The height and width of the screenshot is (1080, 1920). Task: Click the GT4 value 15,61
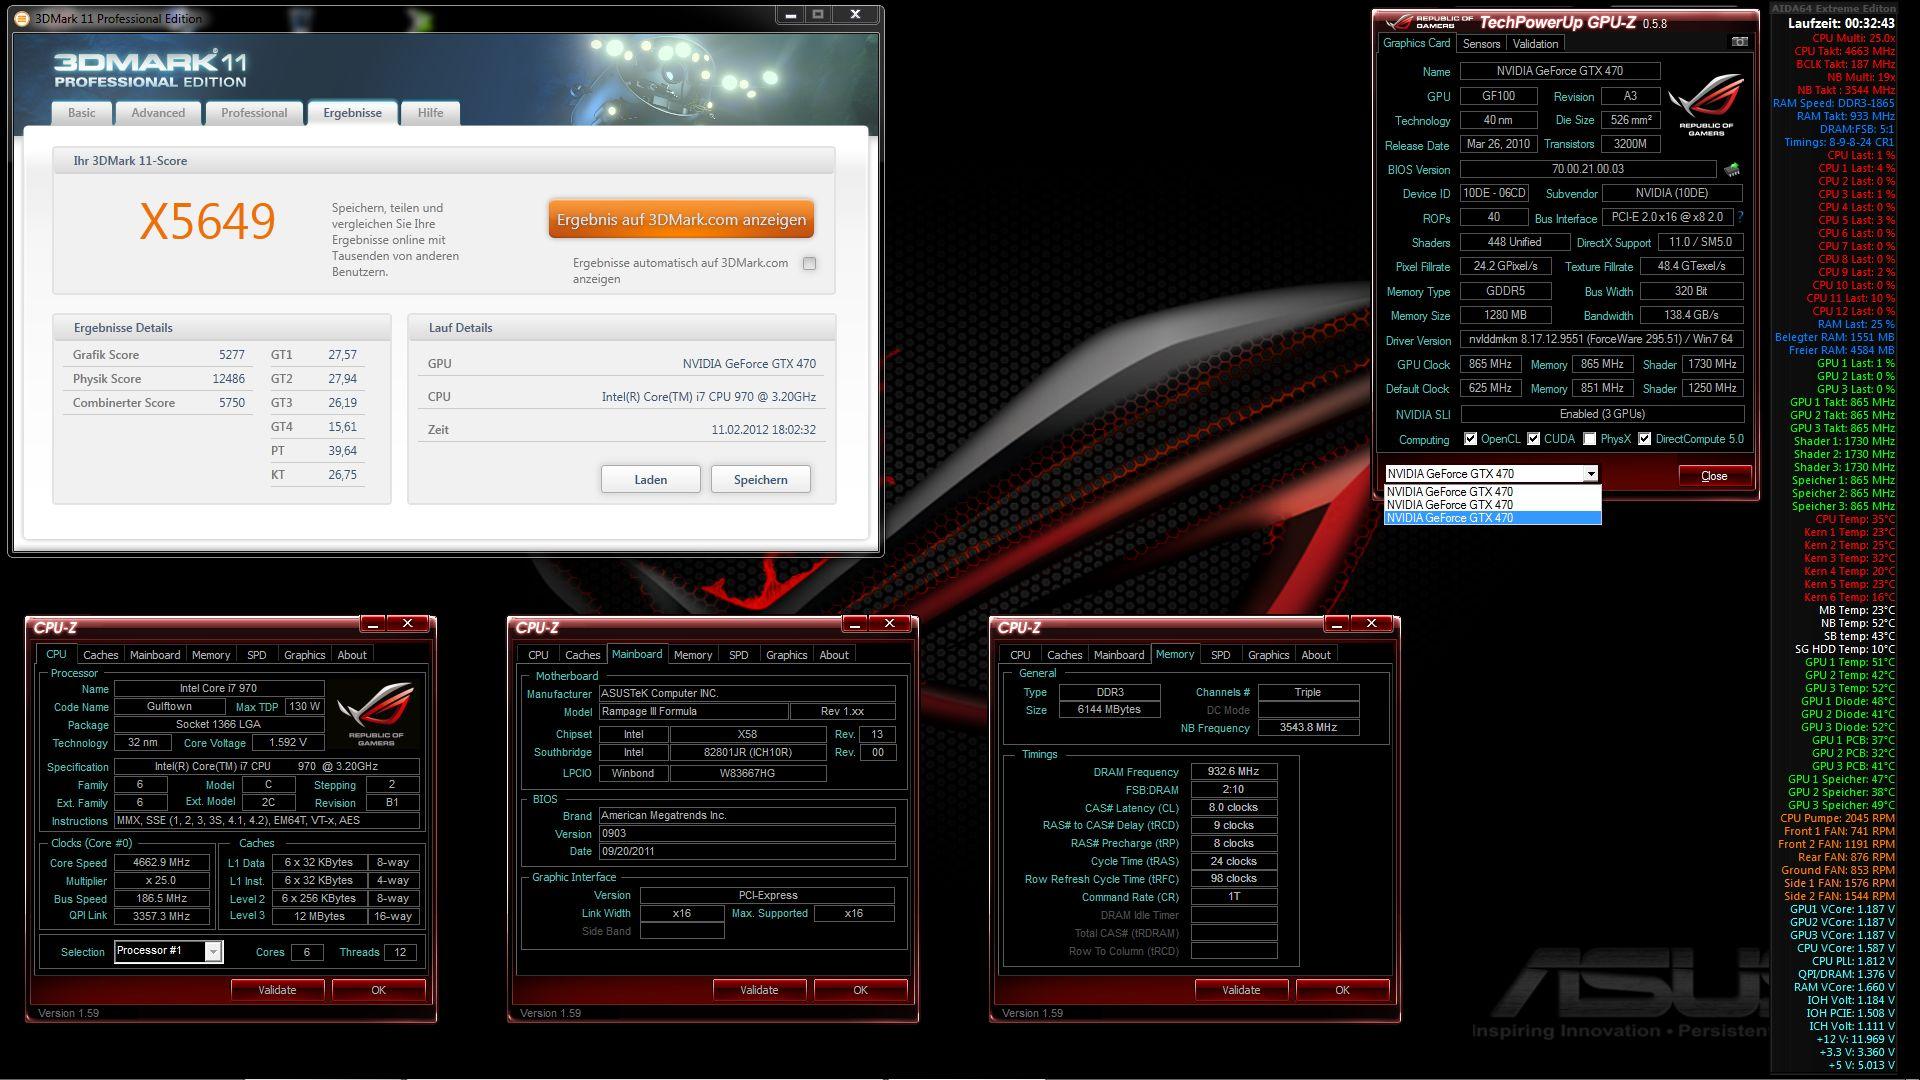pos(342,427)
